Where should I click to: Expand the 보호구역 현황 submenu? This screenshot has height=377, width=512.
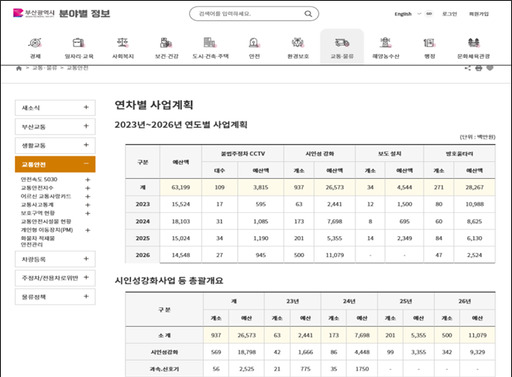click(88, 213)
